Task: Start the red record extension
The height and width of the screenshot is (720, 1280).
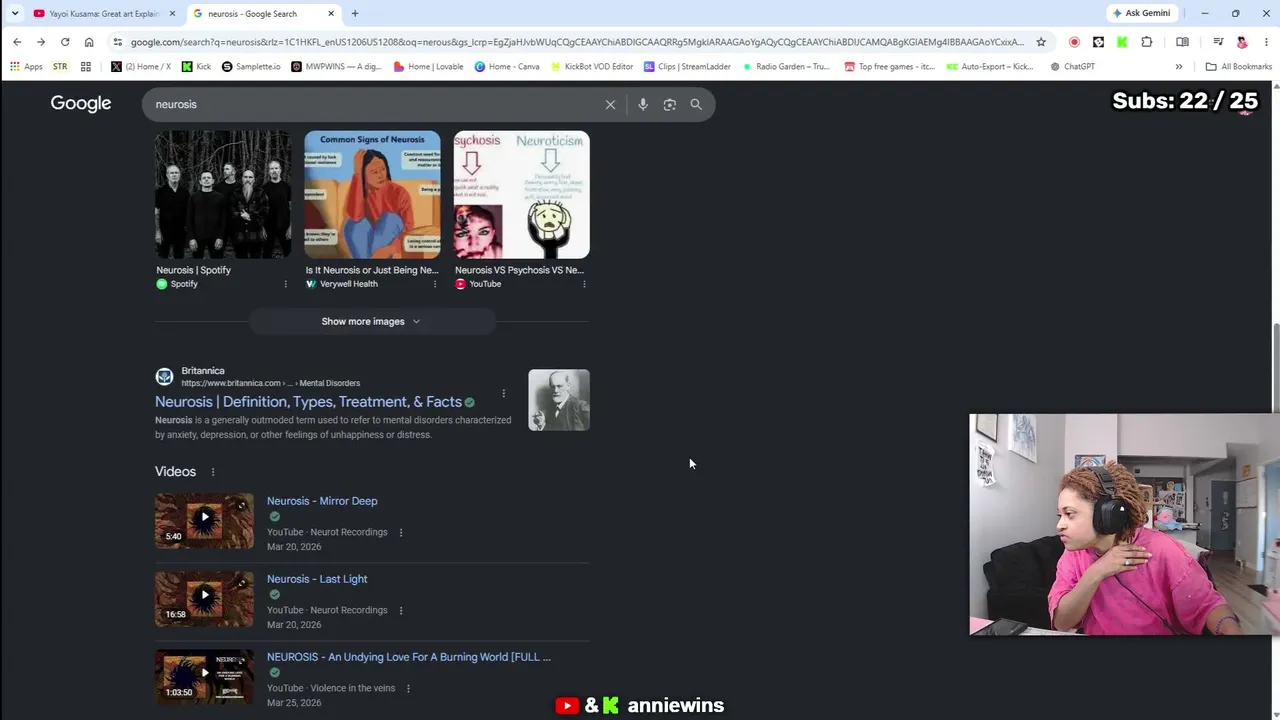Action: 1074,42
